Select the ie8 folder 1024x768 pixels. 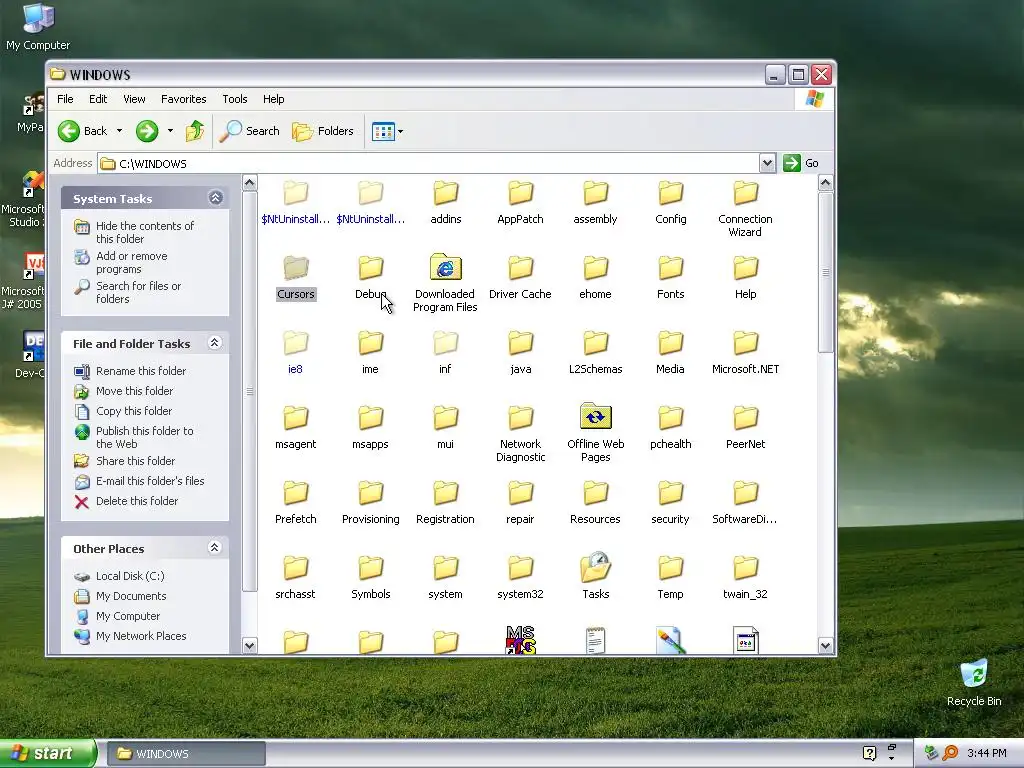(x=295, y=353)
